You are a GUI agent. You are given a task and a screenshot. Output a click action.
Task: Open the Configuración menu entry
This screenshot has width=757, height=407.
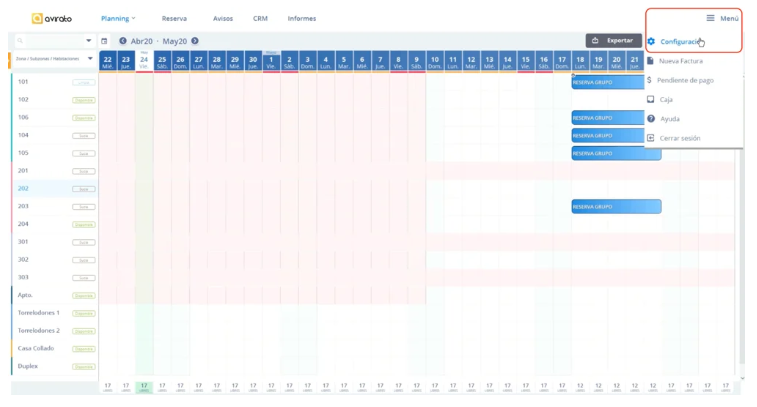coord(678,42)
